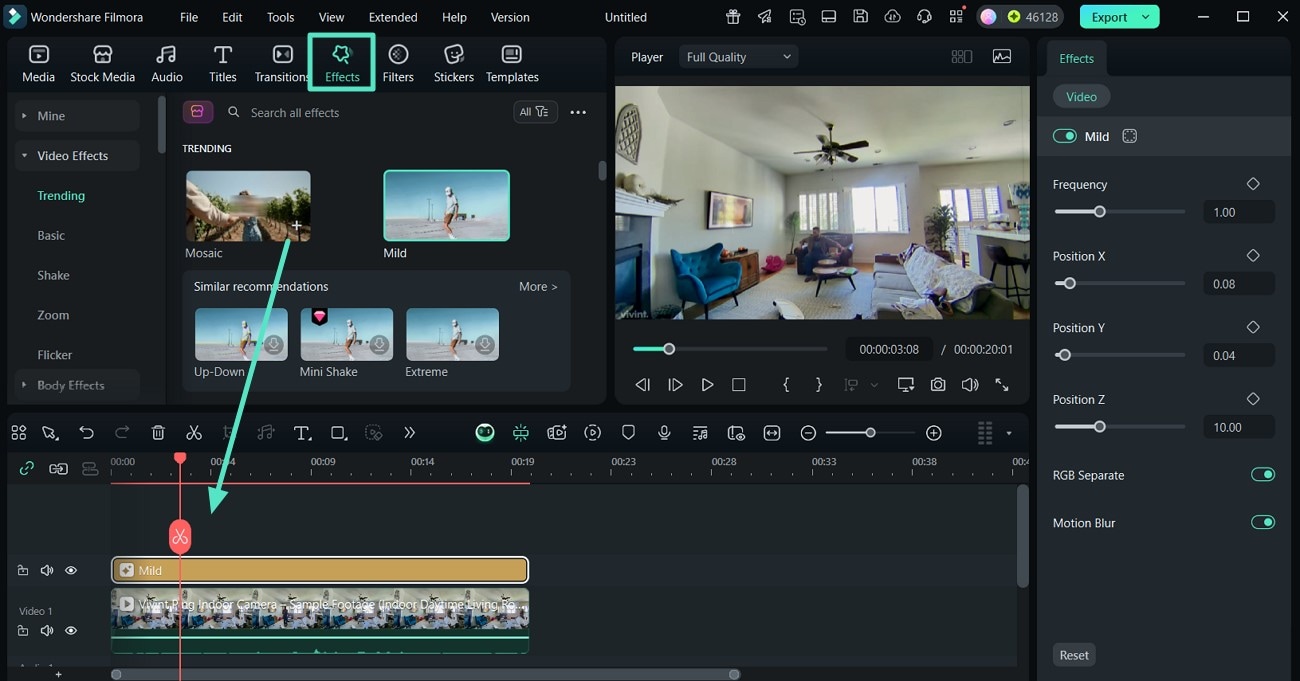Toggle the Mild effect switch
Image resolution: width=1300 pixels, height=681 pixels.
[1065, 136]
